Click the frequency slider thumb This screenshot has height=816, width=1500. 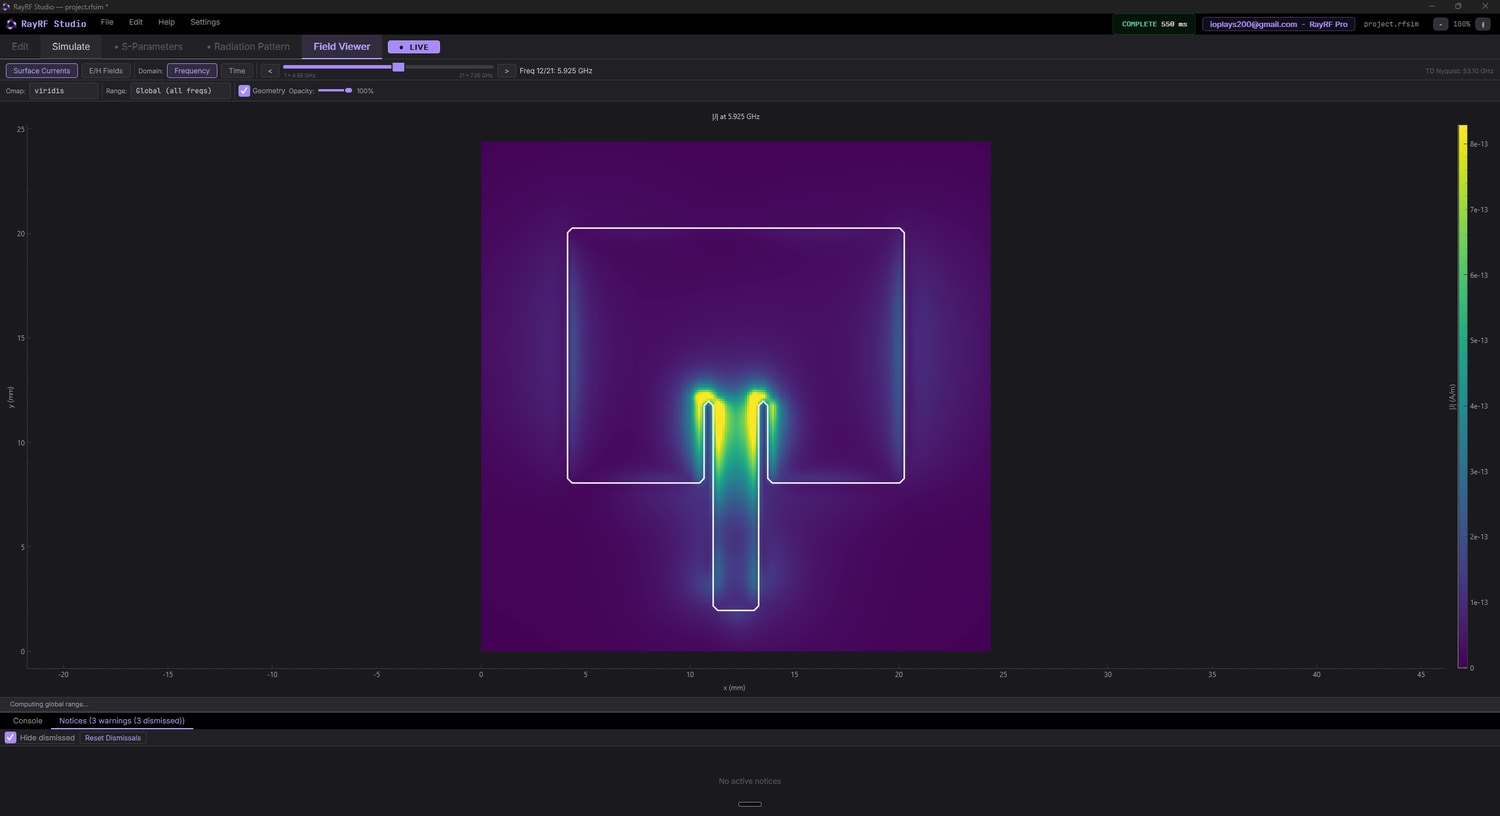[398, 67]
